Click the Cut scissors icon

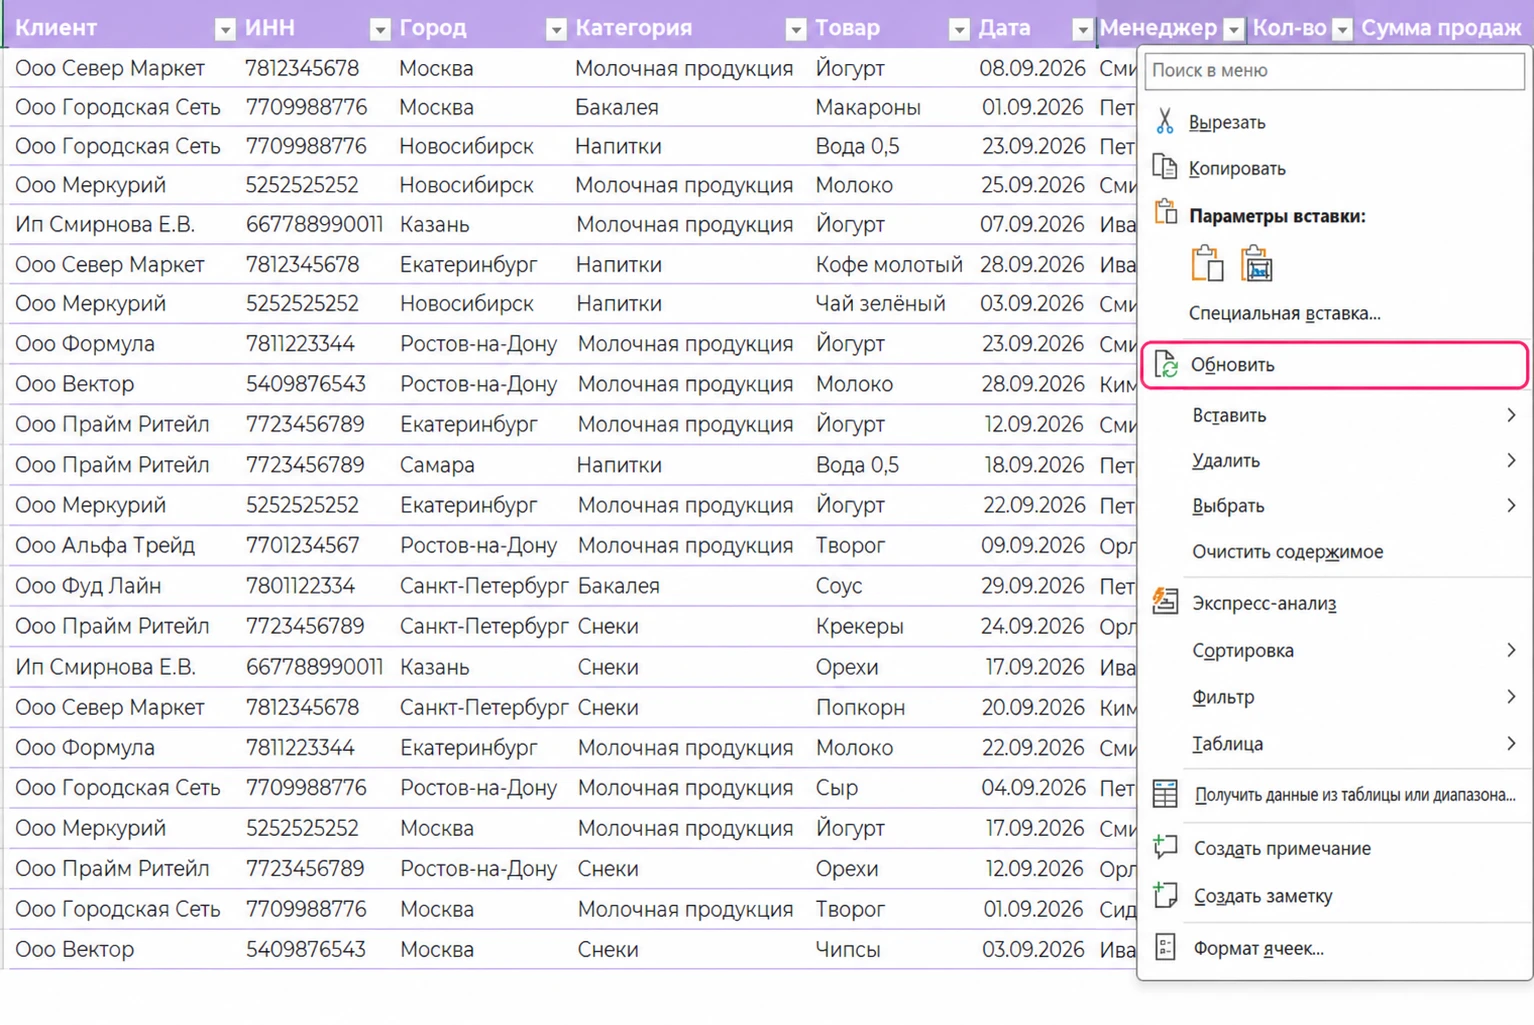point(1165,121)
